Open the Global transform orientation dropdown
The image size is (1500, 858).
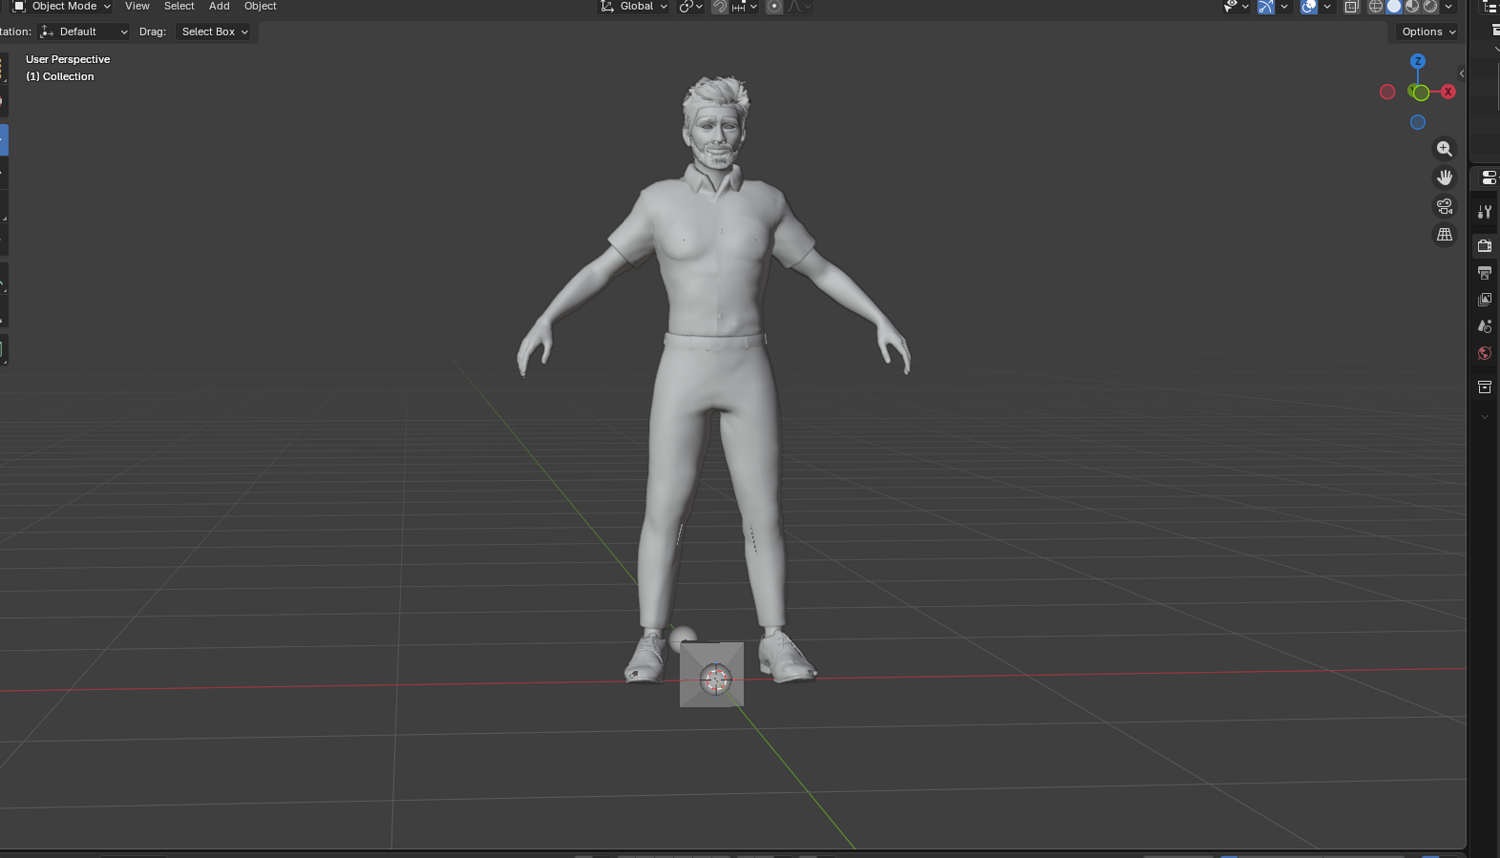pos(634,6)
